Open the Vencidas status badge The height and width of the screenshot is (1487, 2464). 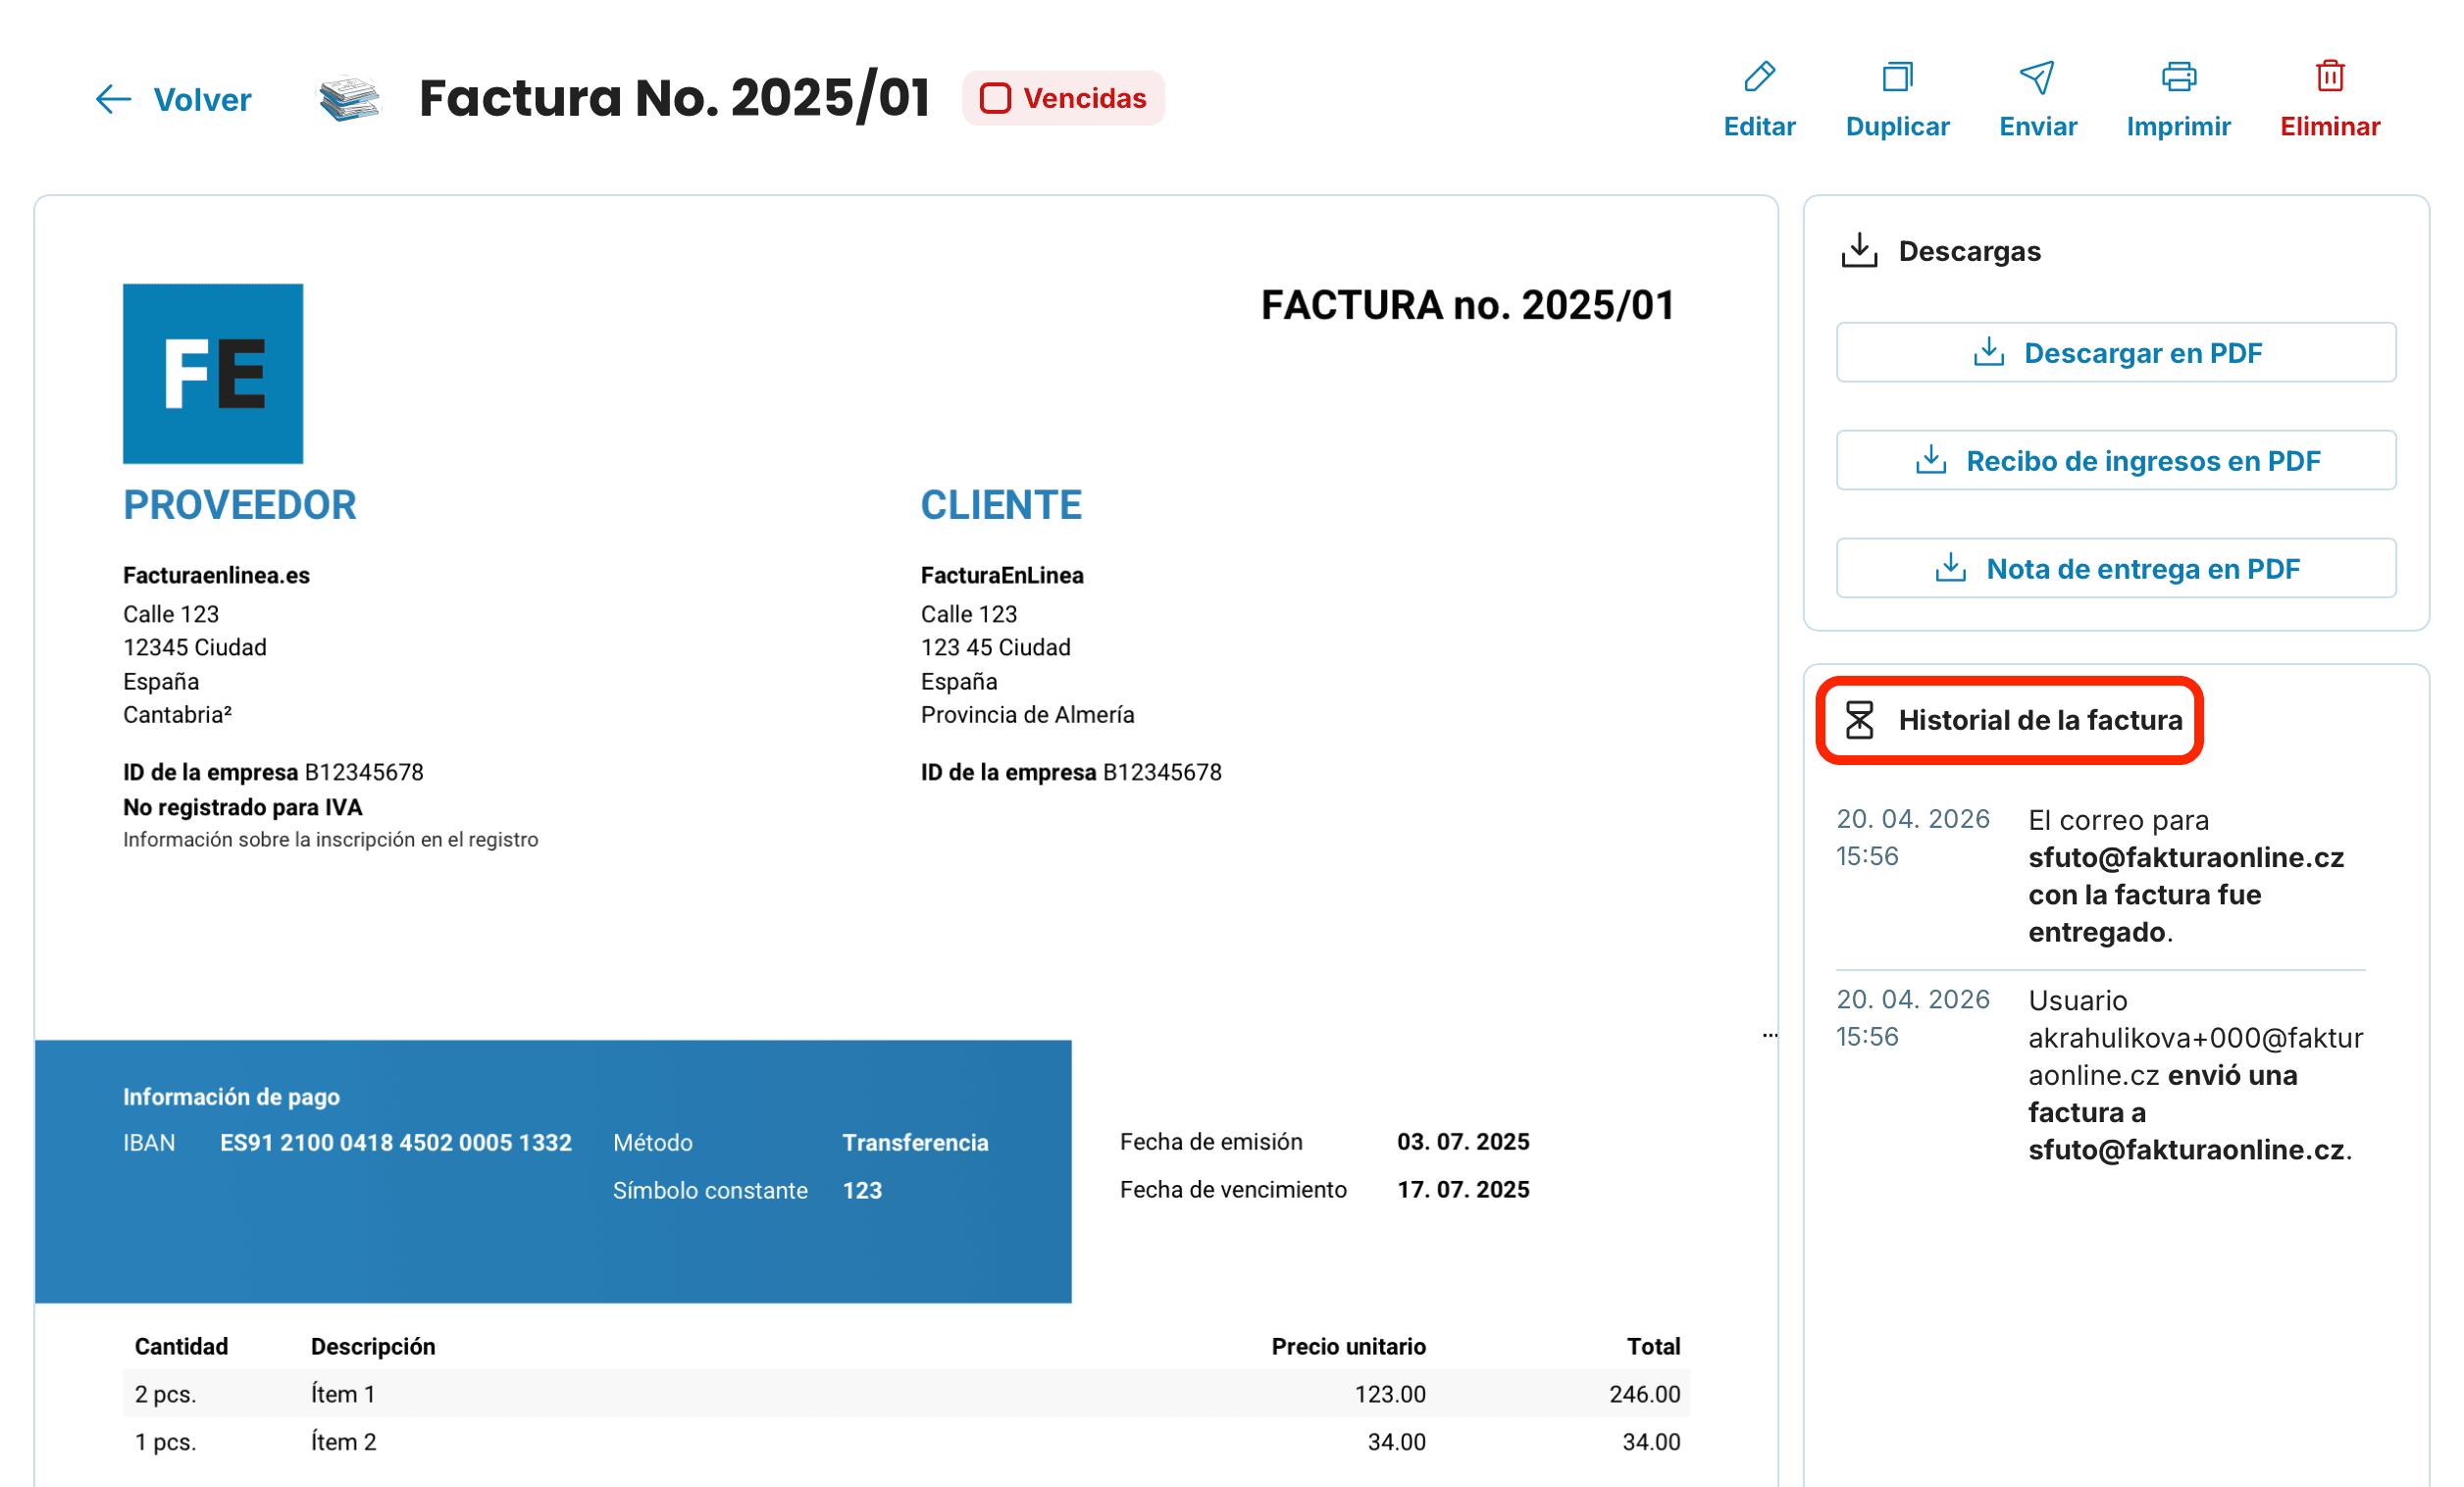click(x=1063, y=98)
